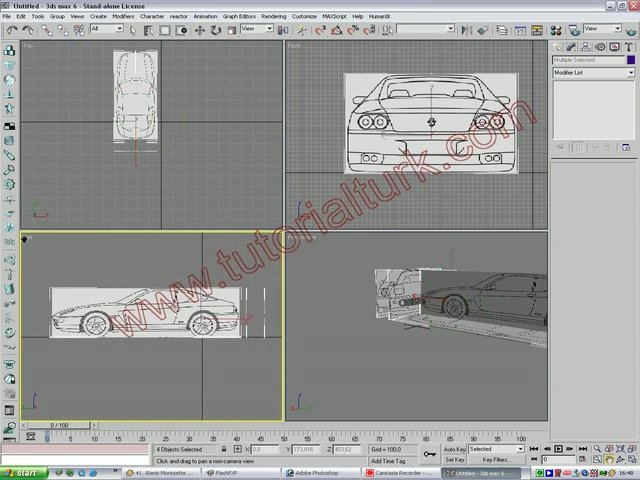Open the Customize menu

(x=304, y=17)
